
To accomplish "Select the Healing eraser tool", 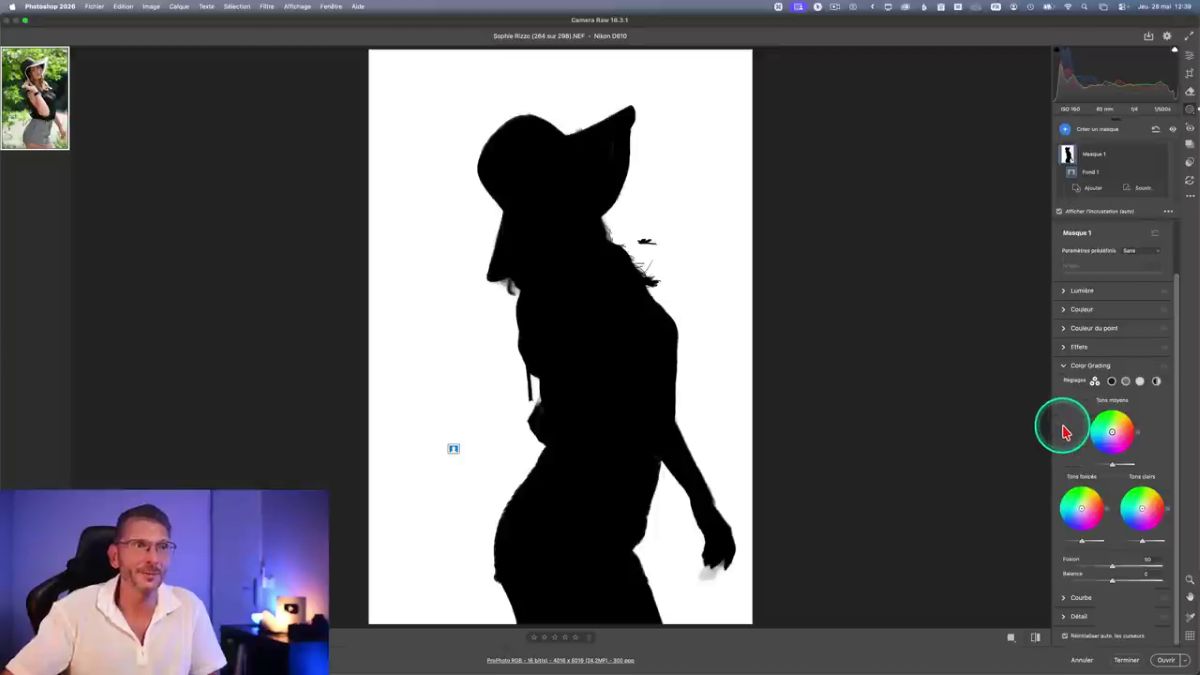I will [x=1189, y=91].
